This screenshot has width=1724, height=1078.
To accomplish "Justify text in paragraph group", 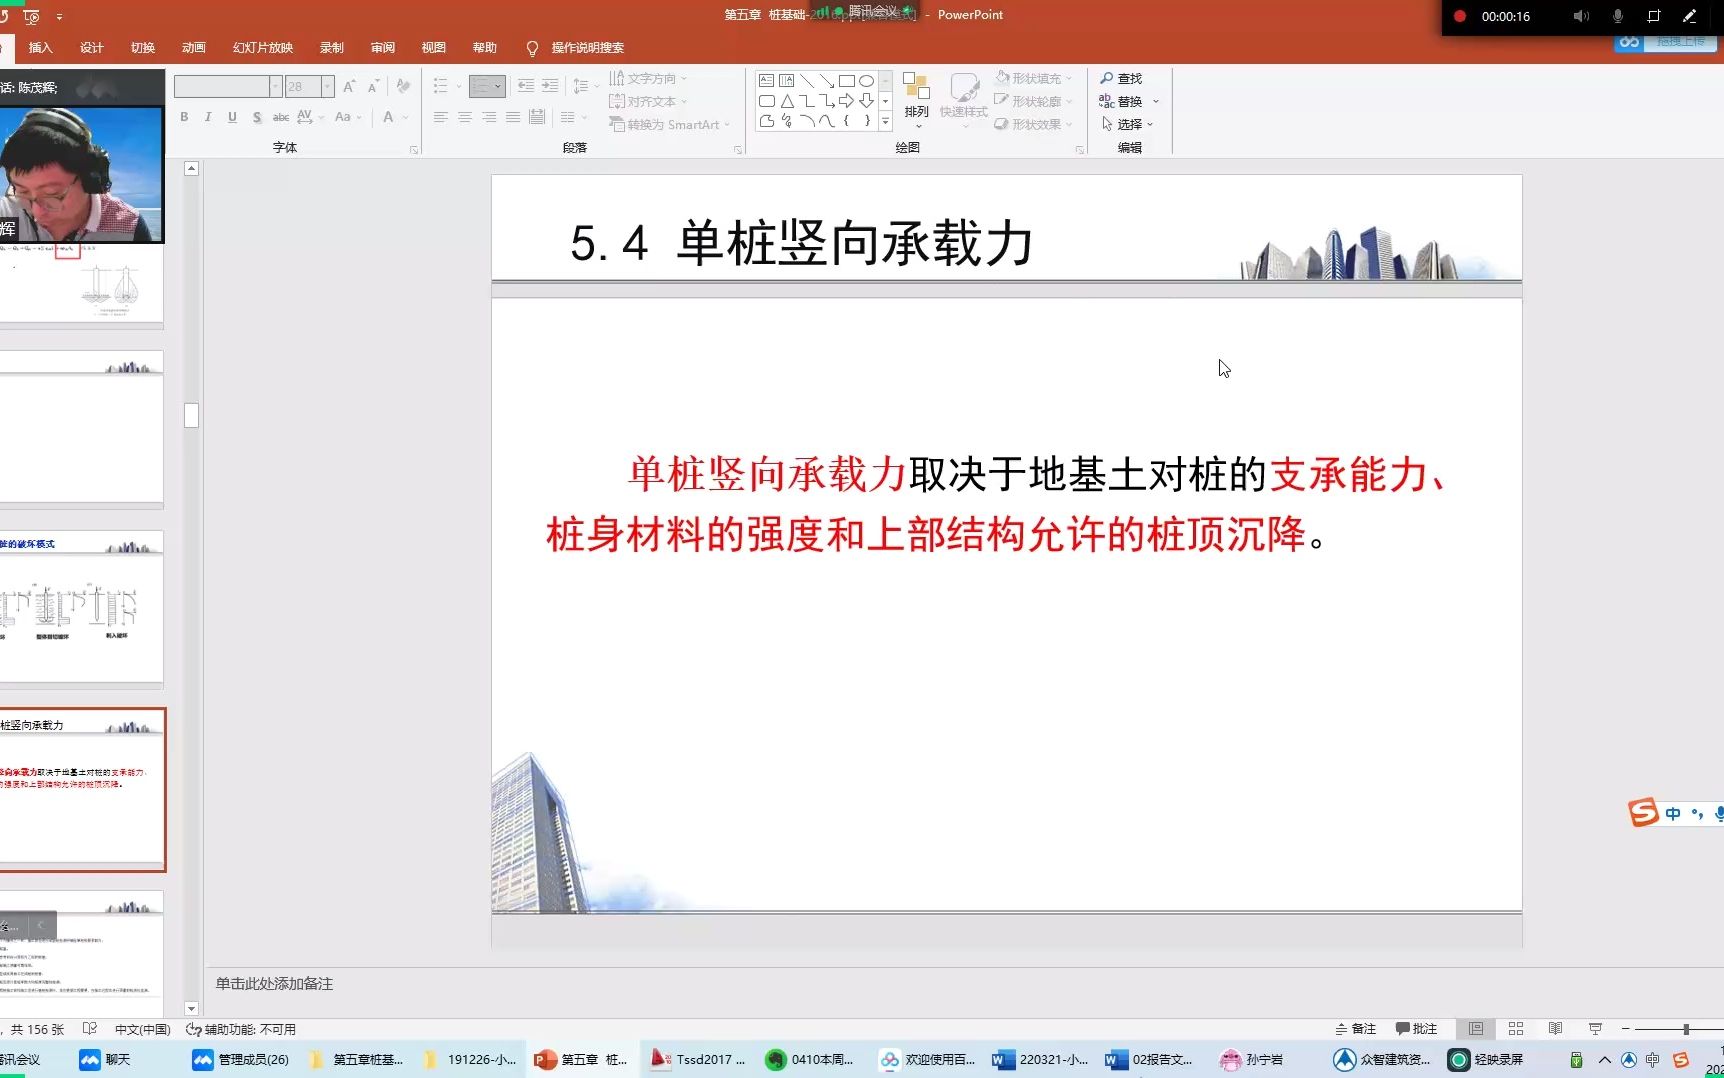I will click(x=513, y=117).
